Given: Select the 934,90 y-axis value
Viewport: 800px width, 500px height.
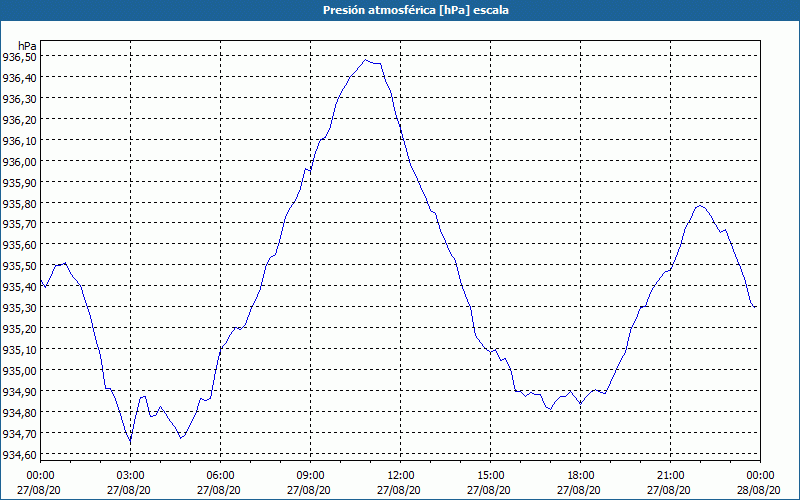Looking at the screenshot, I should [x=19, y=391].
